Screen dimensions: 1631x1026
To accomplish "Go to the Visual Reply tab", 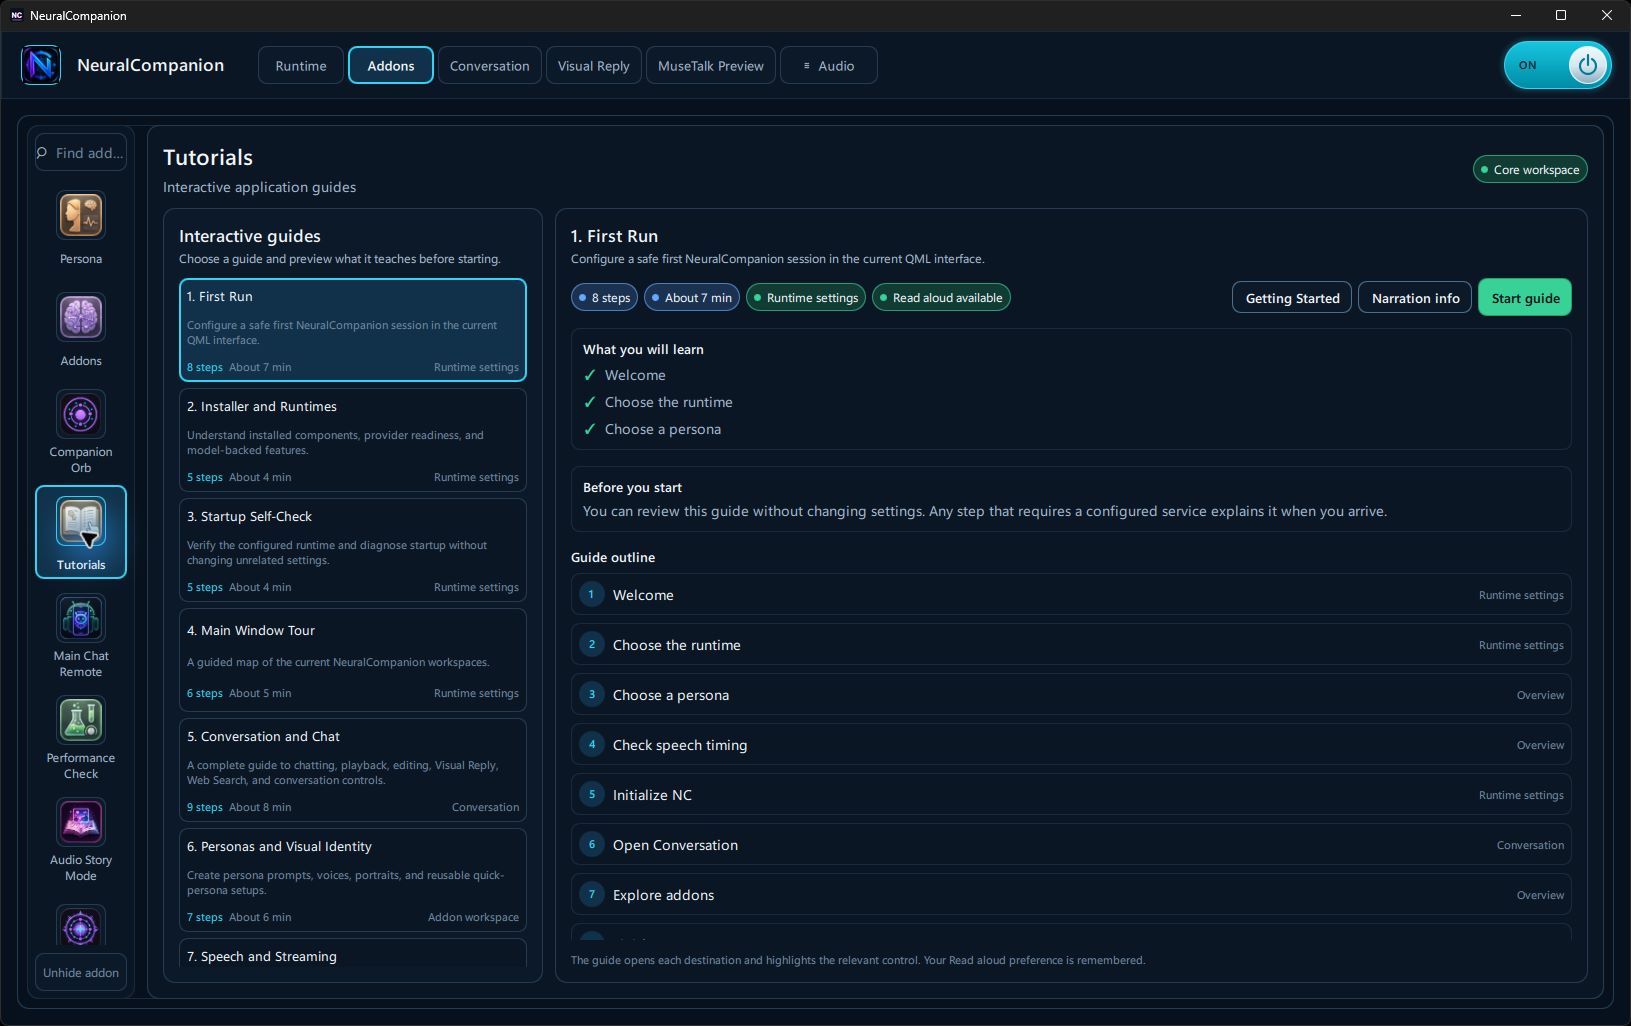I will click(x=594, y=66).
